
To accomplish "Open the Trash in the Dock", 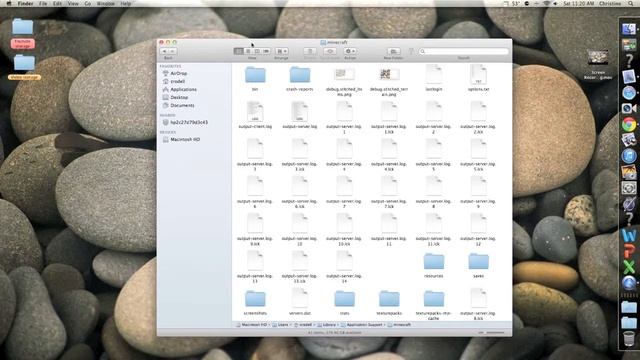I will [x=629, y=338].
